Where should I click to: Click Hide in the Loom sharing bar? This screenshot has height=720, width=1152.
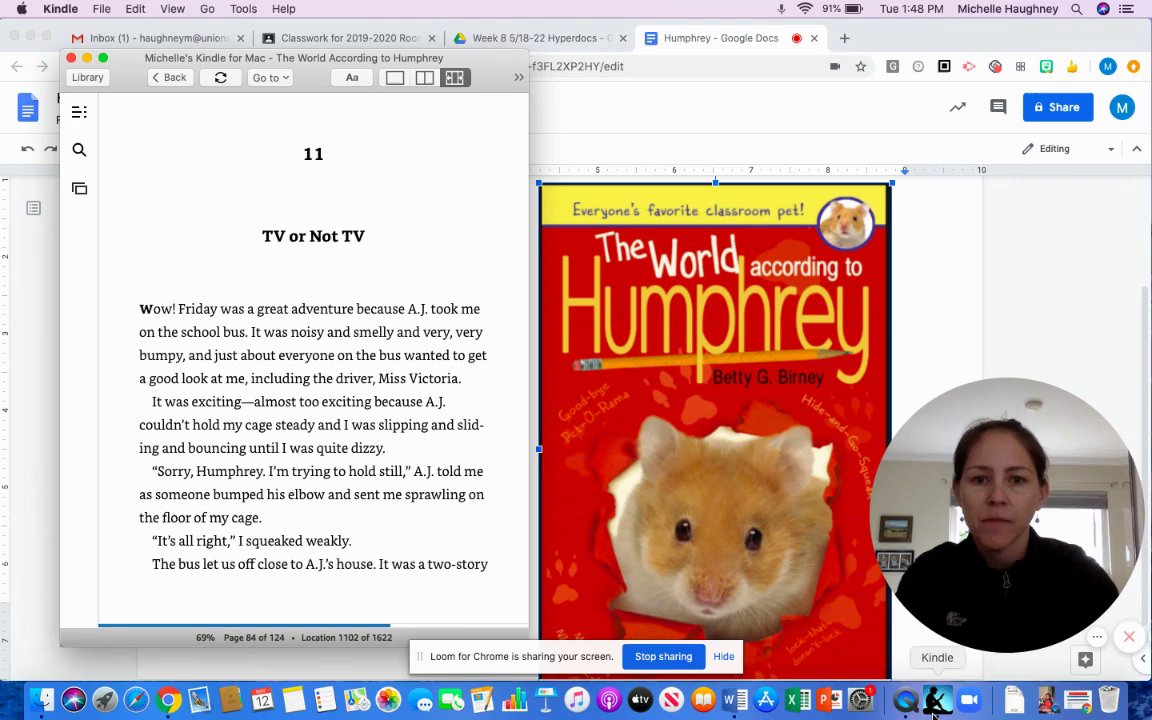point(724,656)
